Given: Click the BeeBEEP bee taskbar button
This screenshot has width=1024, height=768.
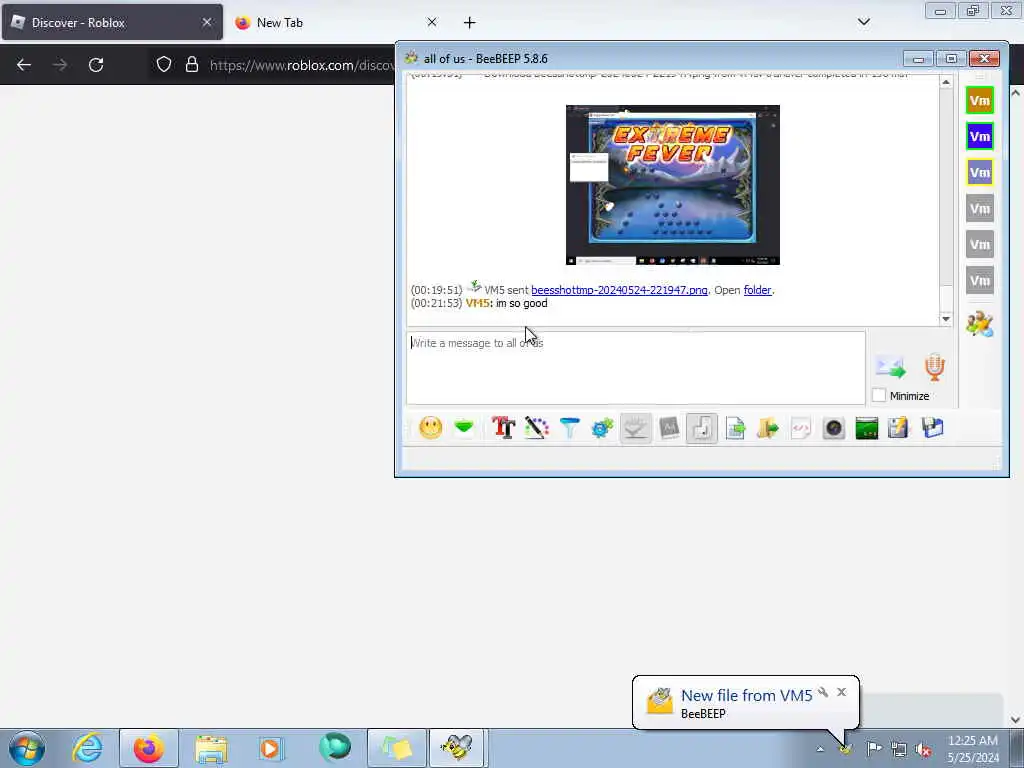Looking at the screenshot, I should (x=456, y=748).
